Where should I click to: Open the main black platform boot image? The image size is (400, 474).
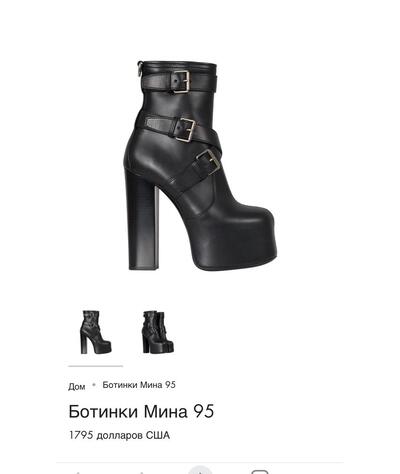[x=200, y=165]
